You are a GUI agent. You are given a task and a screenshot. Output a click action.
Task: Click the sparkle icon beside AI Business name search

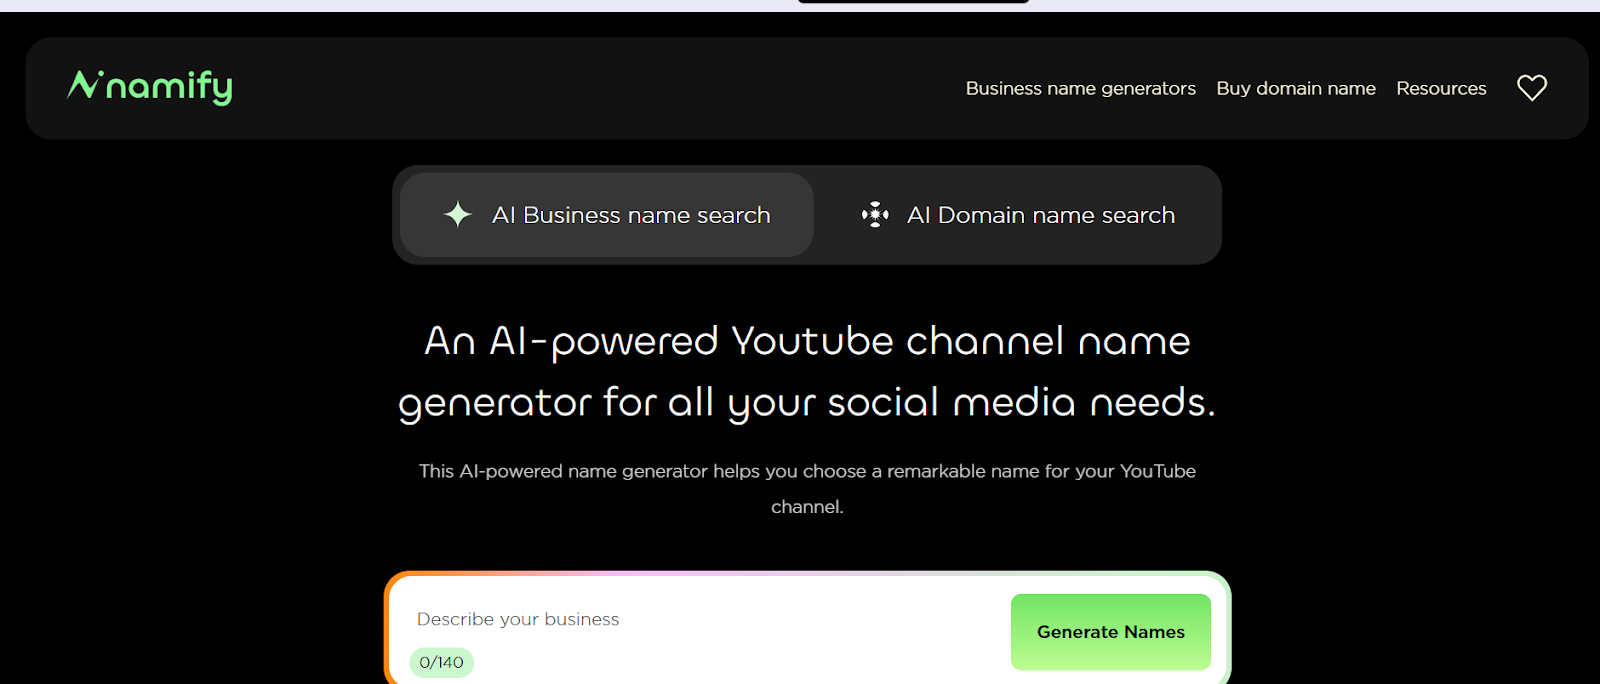tap(458, 214)
